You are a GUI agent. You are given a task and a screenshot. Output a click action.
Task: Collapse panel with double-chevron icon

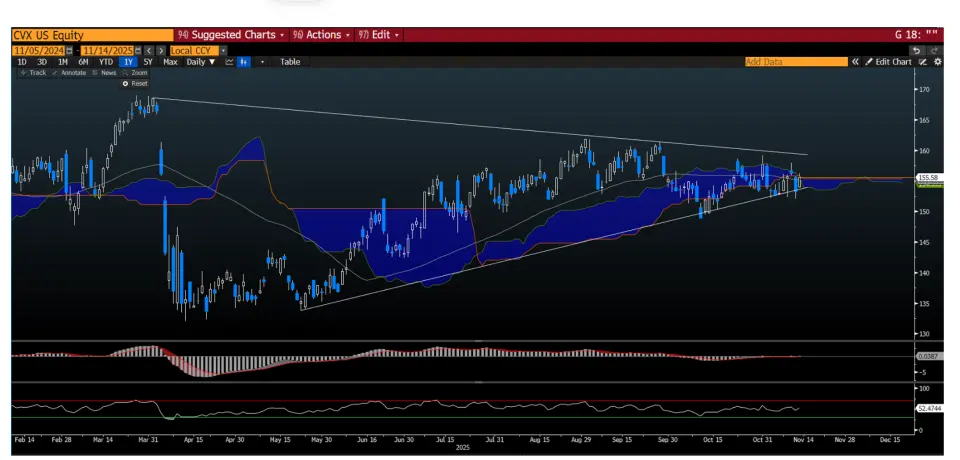point(856,62)
